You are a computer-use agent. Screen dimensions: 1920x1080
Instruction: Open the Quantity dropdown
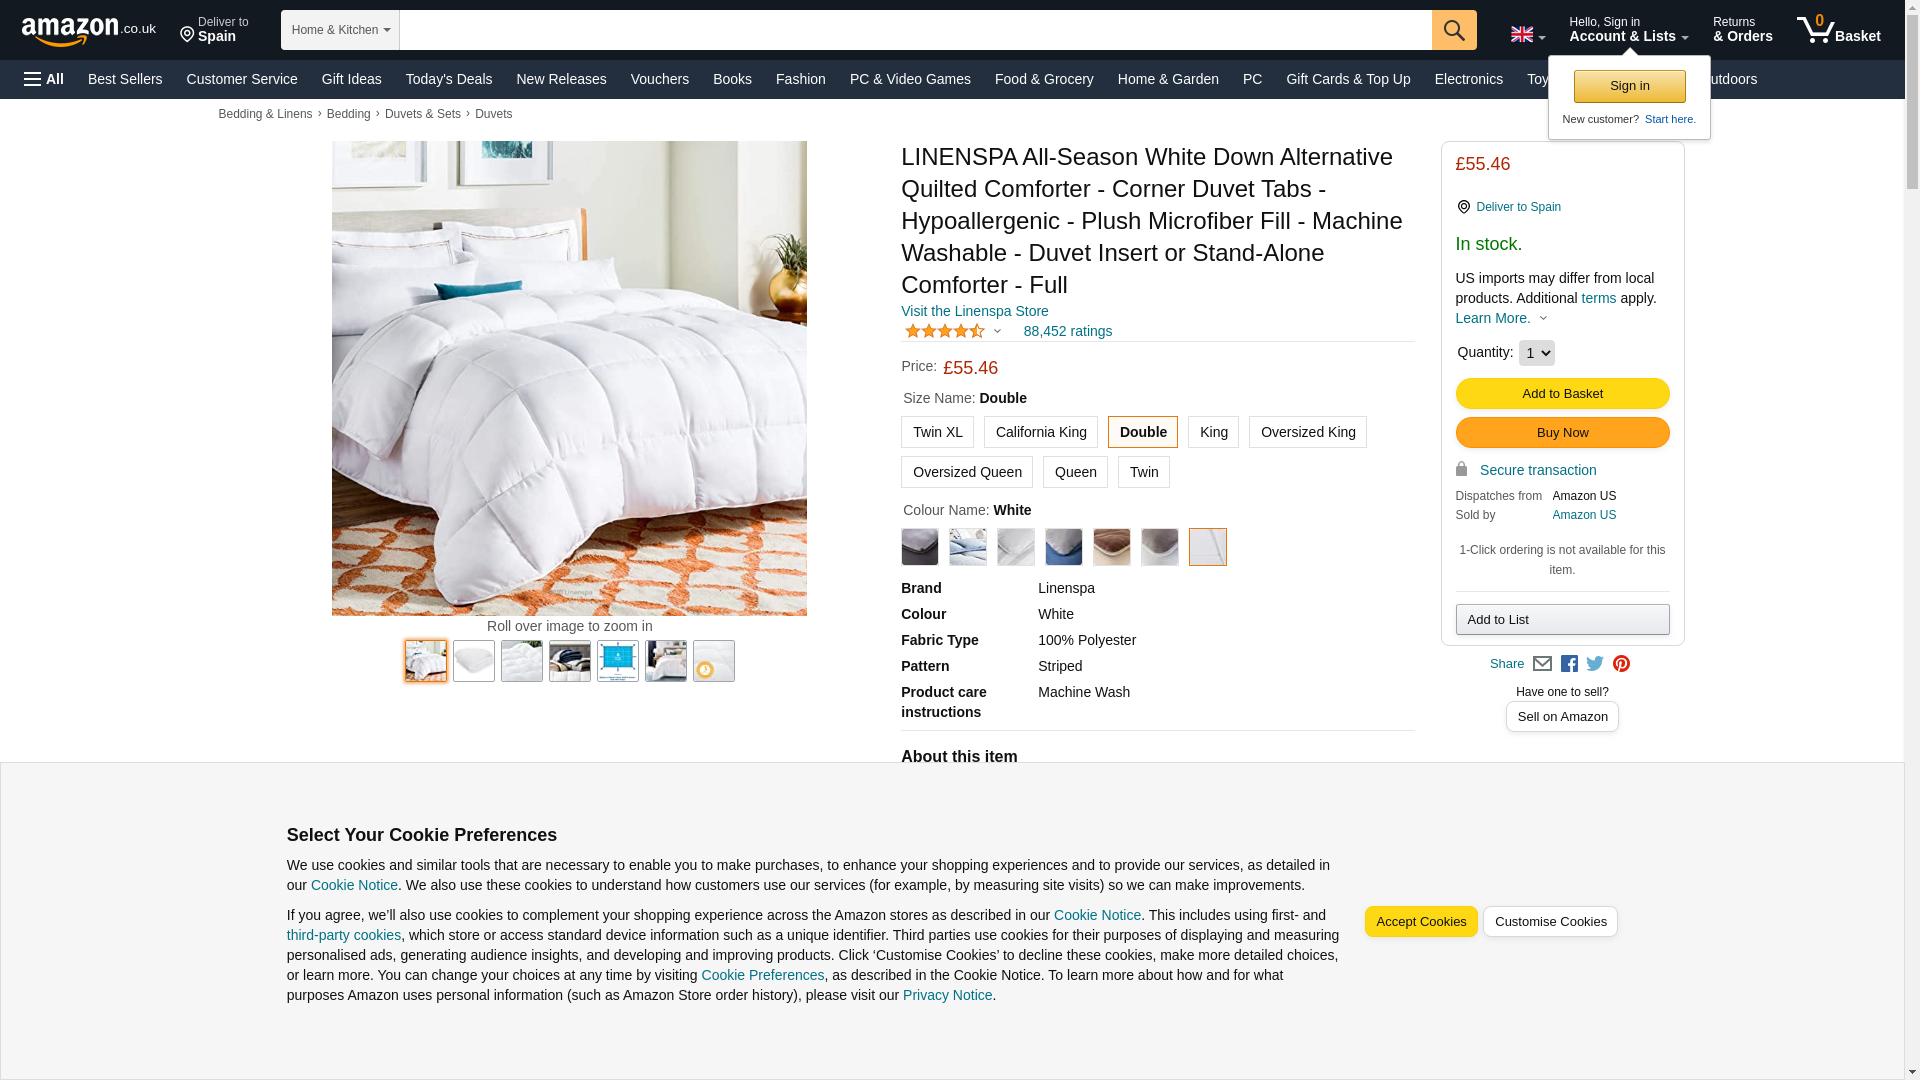pos(1536,353)
